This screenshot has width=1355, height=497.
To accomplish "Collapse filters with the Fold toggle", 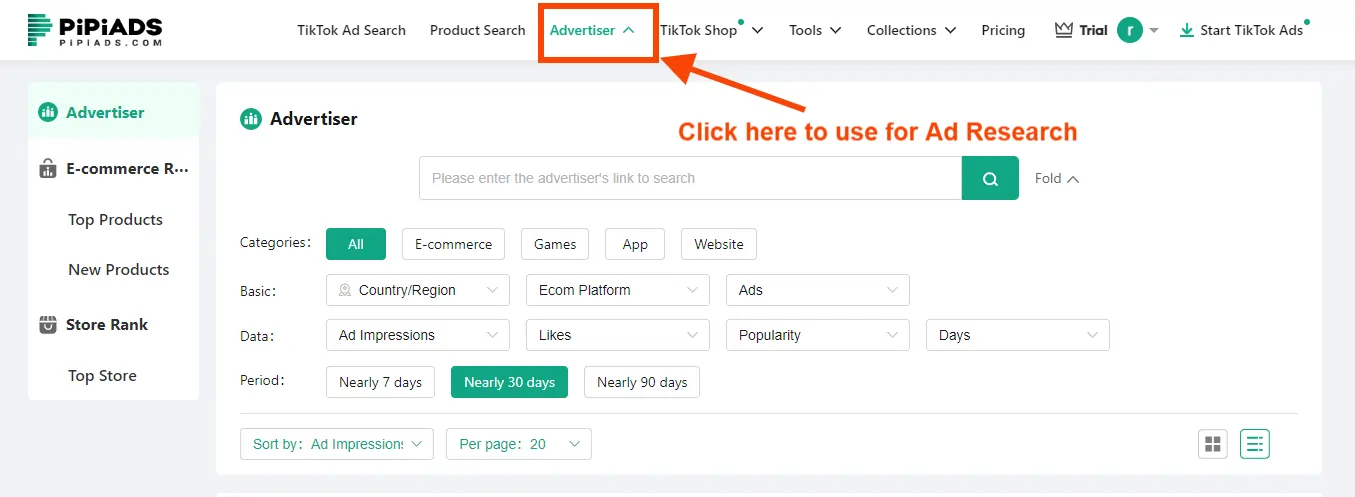I will click(x=1057, y=178).
